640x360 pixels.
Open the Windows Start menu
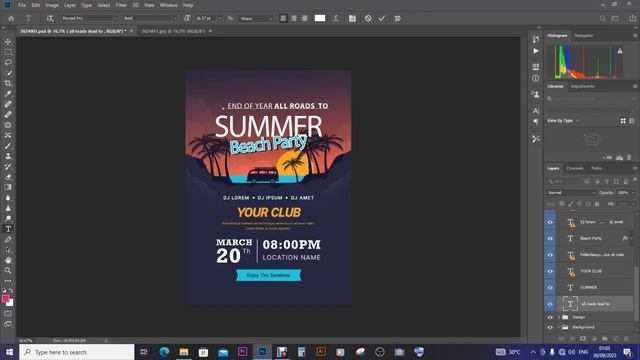coord(9,352)
